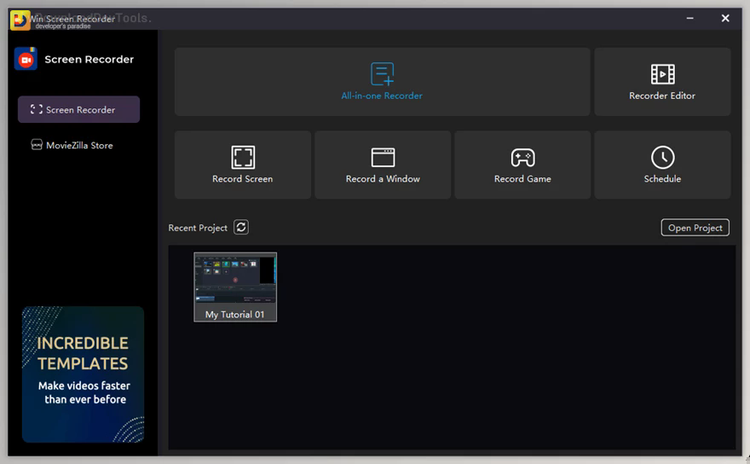
Task: Click the Open Project button
Action: point(695,228)
